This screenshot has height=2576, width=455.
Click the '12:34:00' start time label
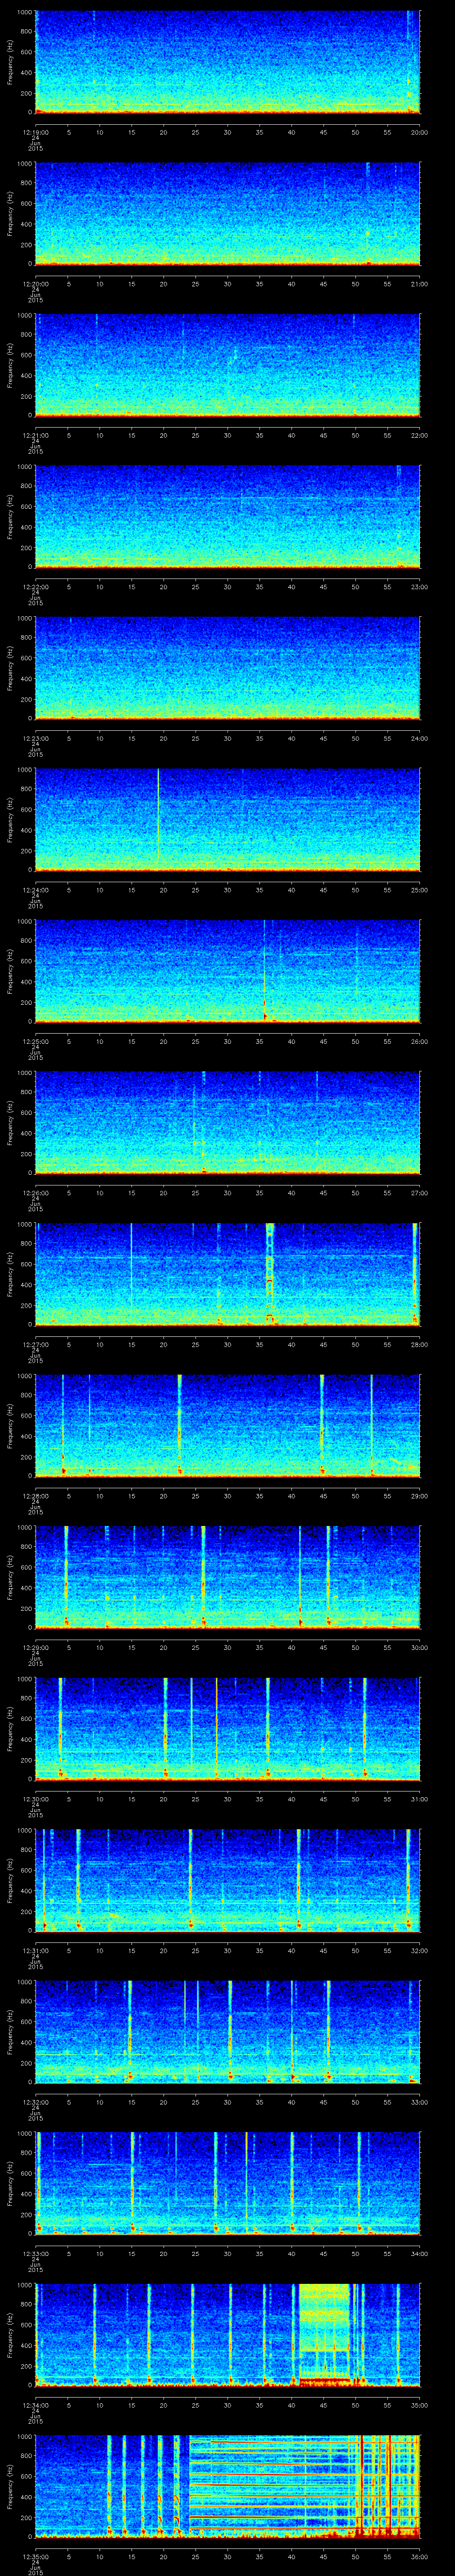click(x=35, y=2404)
